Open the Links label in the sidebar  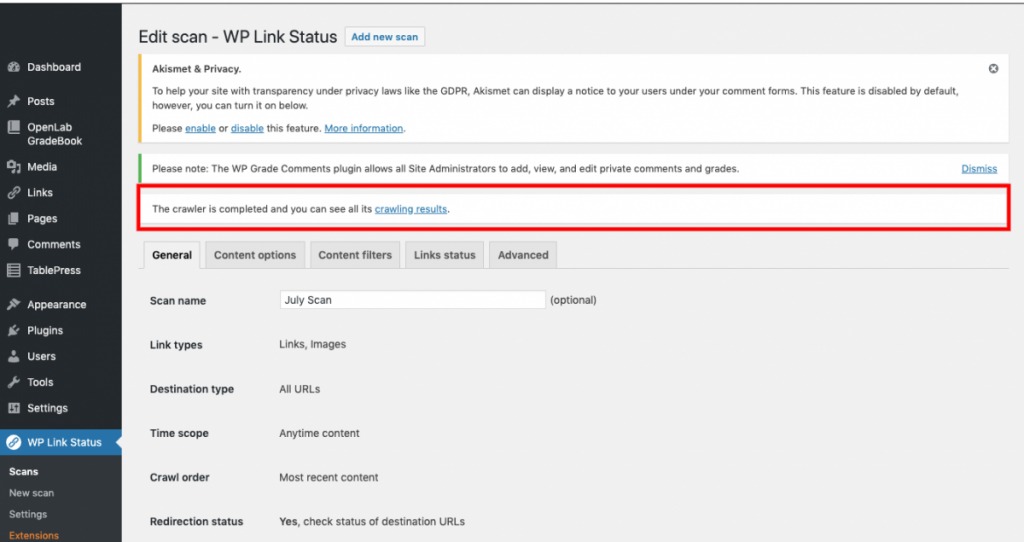tap(39, 193)
